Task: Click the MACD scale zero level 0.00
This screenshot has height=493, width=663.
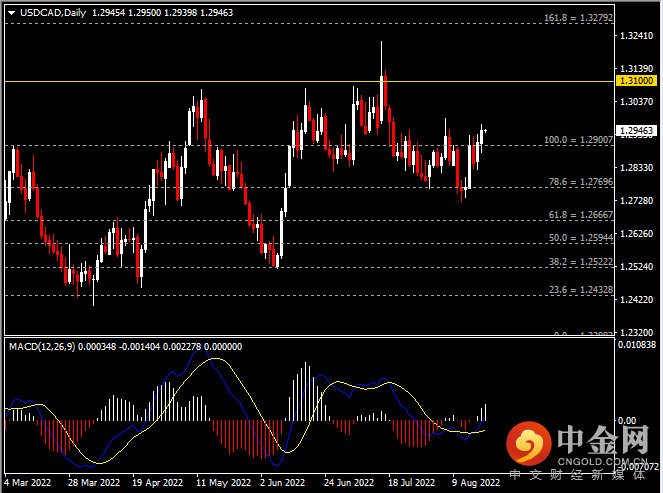Action: pos(627,421)
